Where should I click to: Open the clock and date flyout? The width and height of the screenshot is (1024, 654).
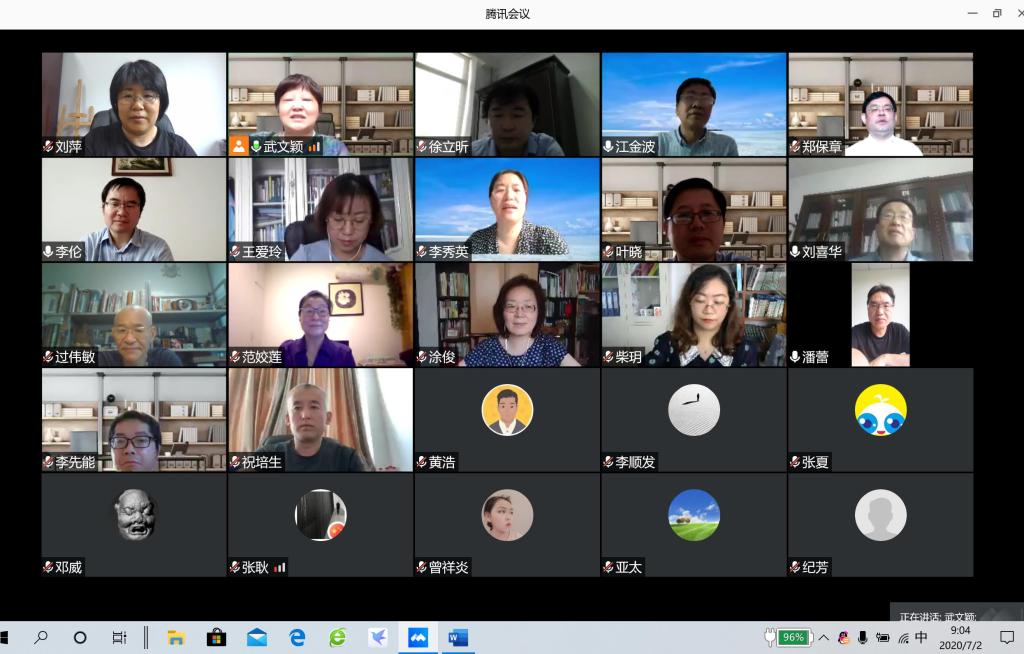pyautogui.click(x=960, y=637)
